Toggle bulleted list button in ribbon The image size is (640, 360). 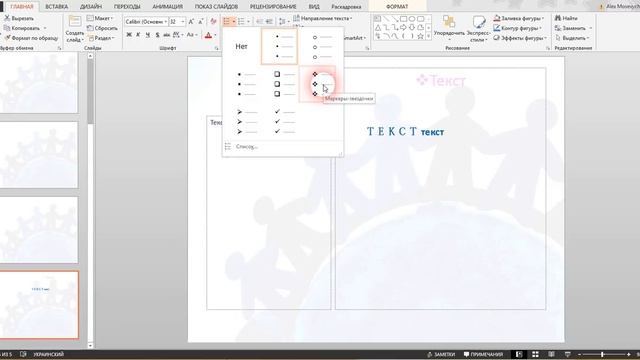coord(227,21)
